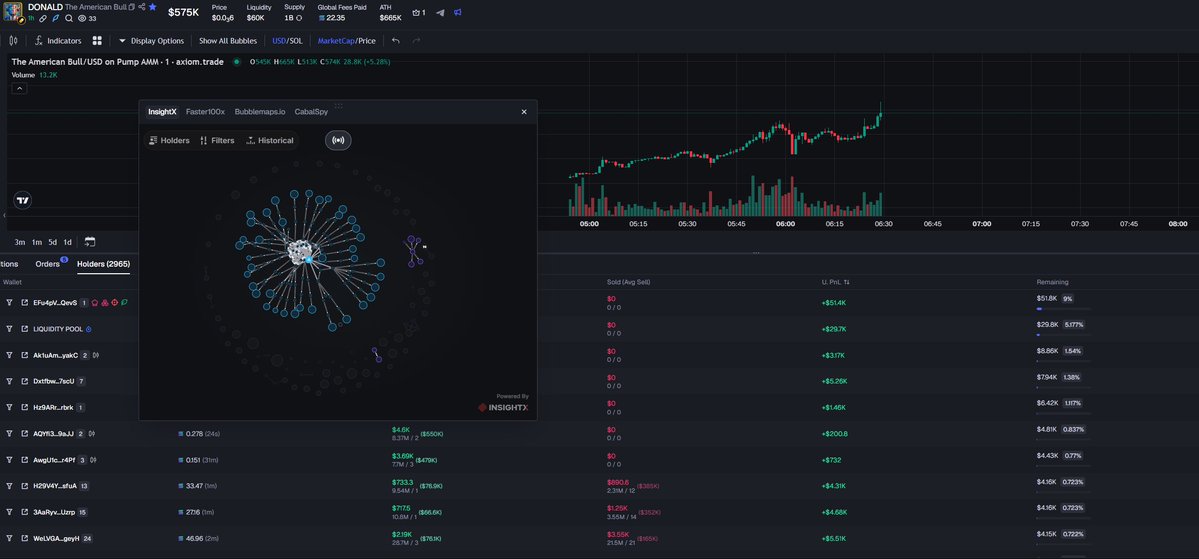Viewport: 1199px width, 559px height.
Task: Toggle MarketCap/Price chart mode
Action: pyautogui.click(x=346, y=41)
